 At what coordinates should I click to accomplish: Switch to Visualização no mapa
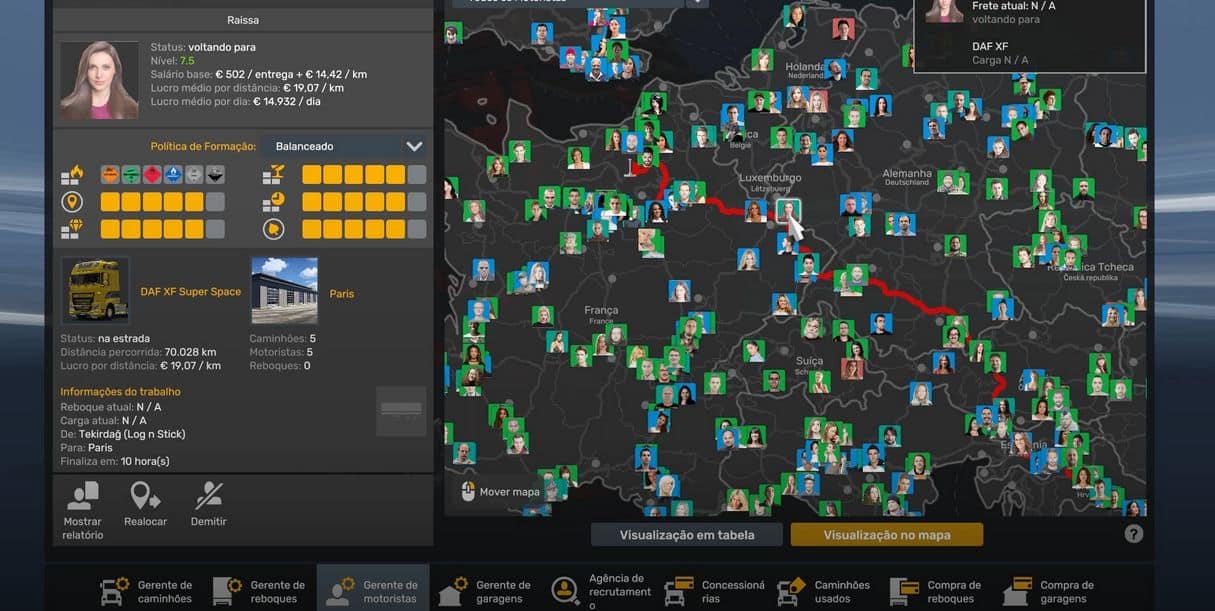886,535
